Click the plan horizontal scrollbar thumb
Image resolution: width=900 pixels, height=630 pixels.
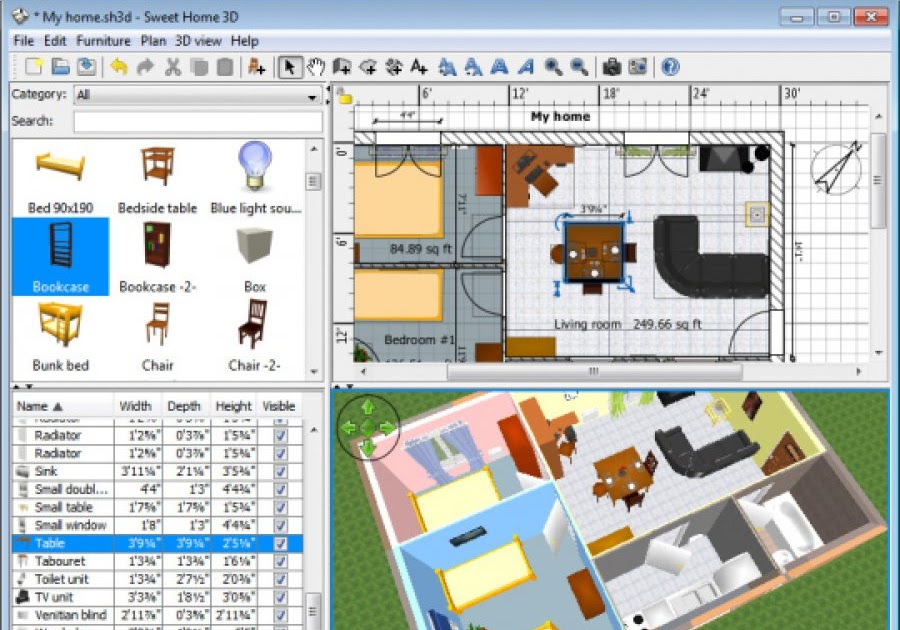click(x=595, y=371)
